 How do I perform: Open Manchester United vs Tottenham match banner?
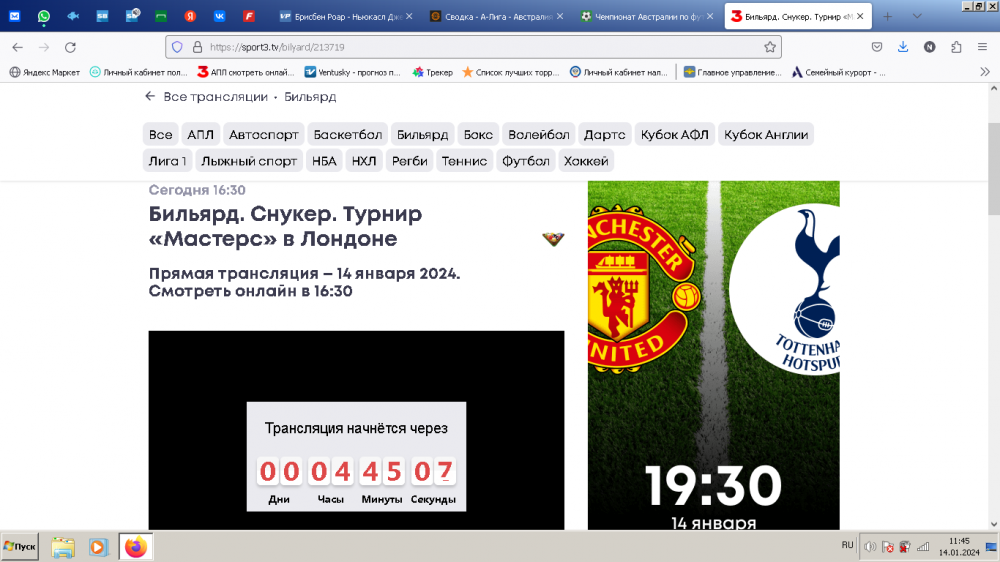pos(713,355)
